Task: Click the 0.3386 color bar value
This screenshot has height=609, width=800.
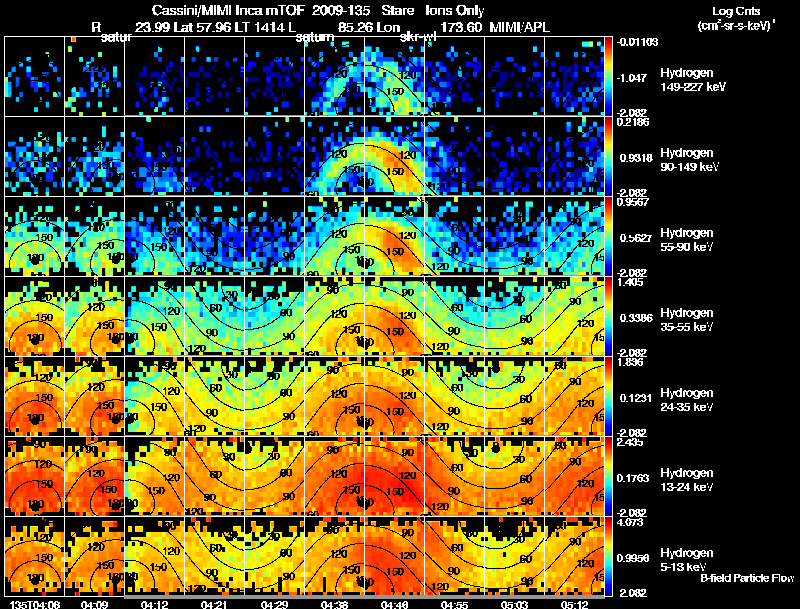Action: point(636,318)
